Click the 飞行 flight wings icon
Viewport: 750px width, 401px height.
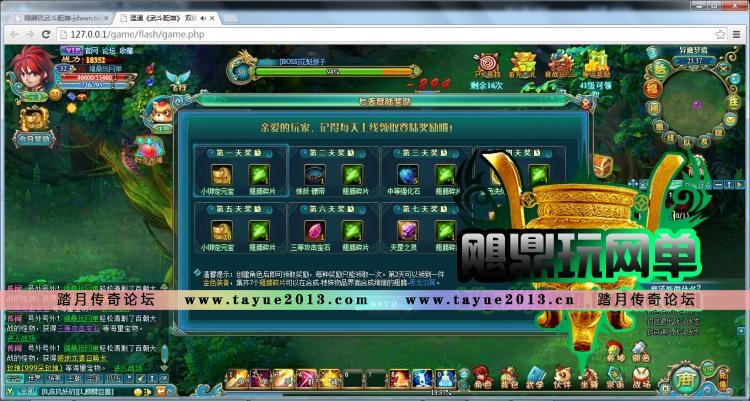178,81
